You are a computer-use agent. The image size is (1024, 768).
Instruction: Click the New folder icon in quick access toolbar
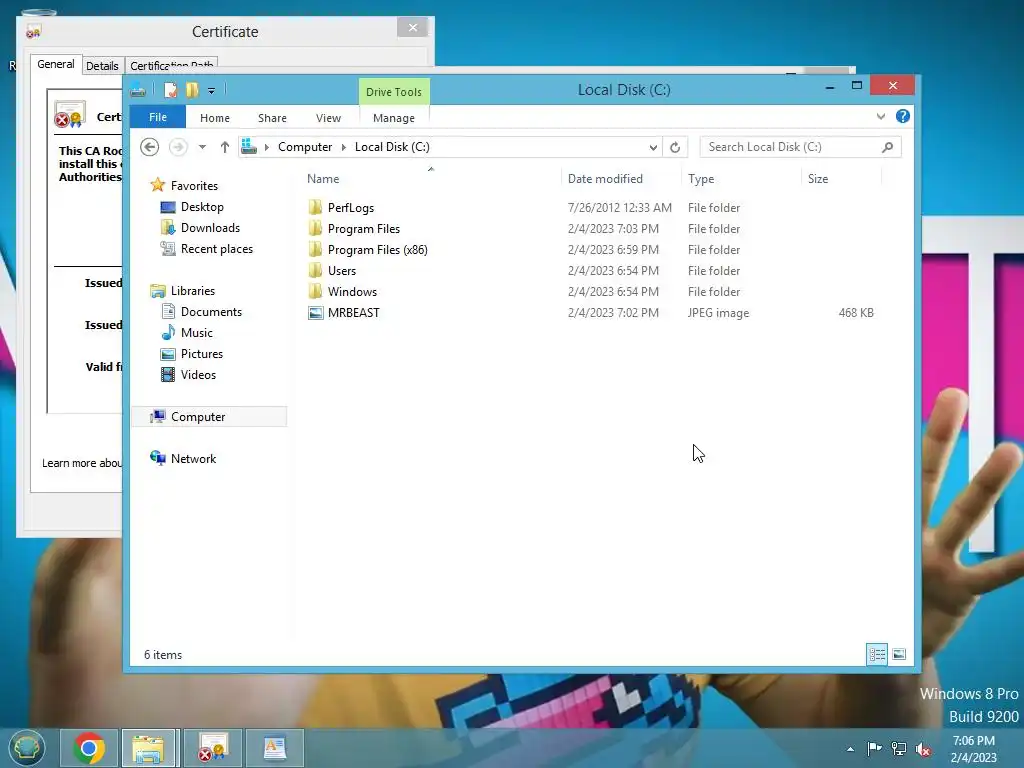pyautogui.click(x=192, y=90)
